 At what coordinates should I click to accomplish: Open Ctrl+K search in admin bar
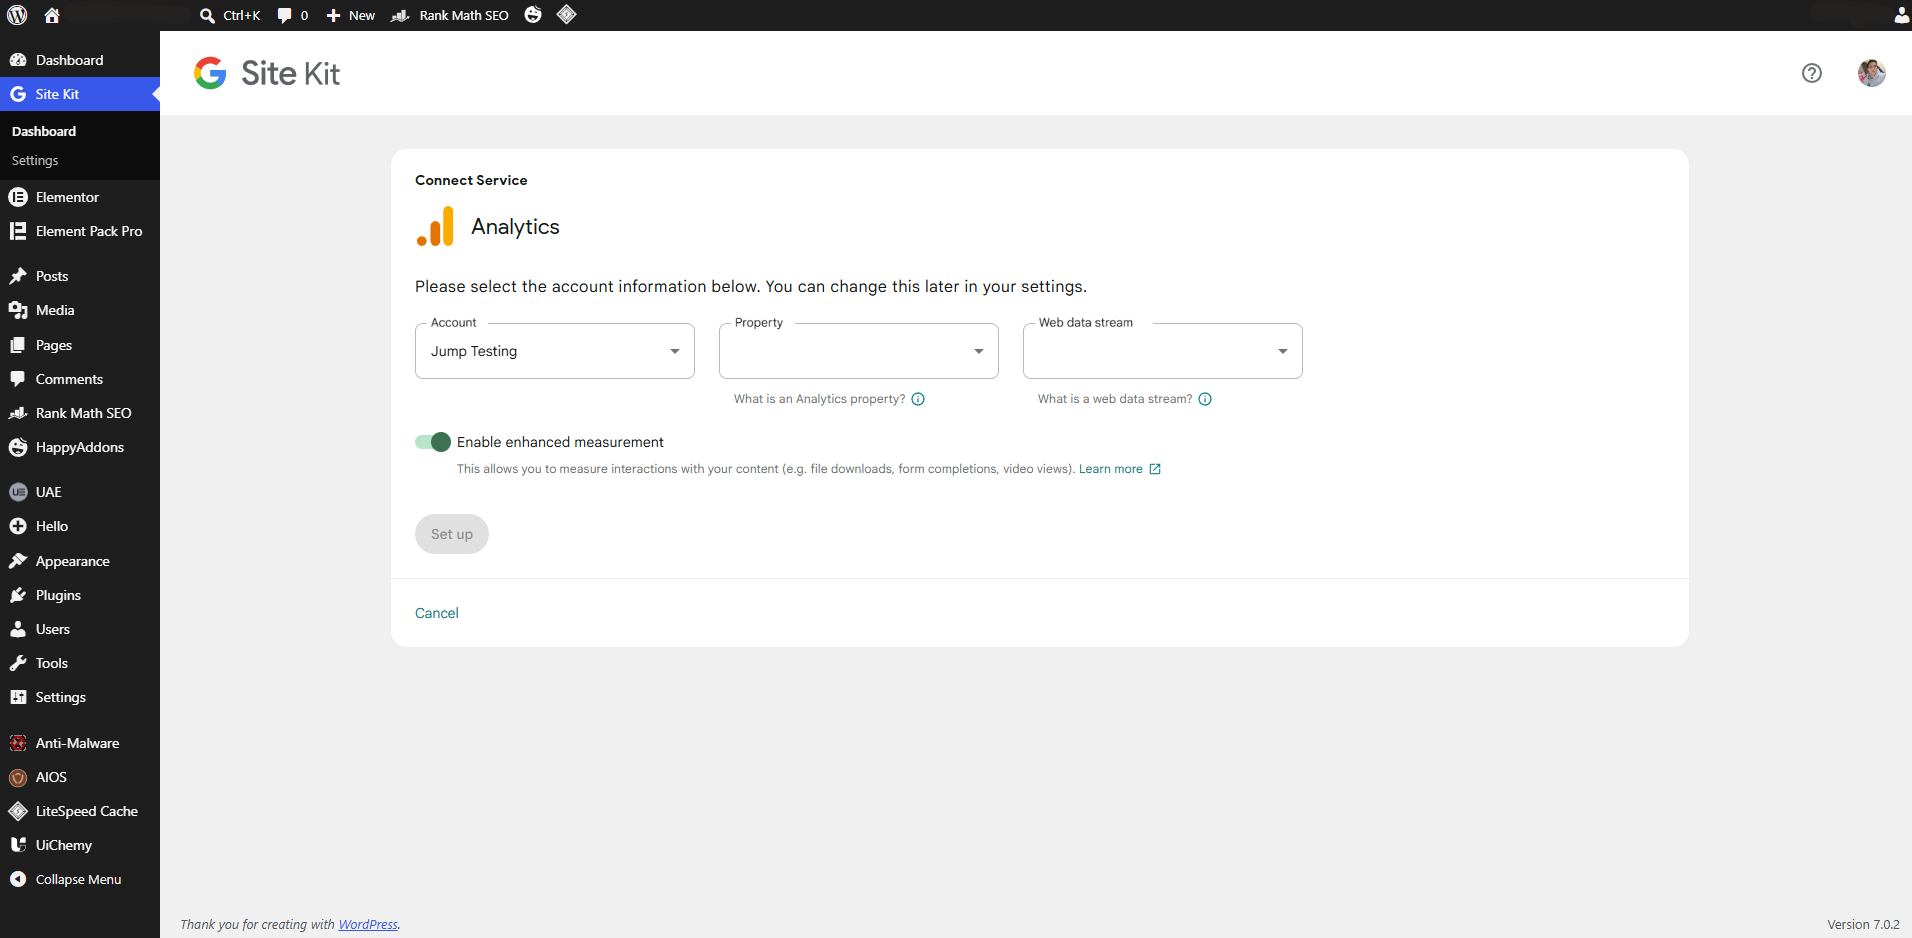(230, 15)
